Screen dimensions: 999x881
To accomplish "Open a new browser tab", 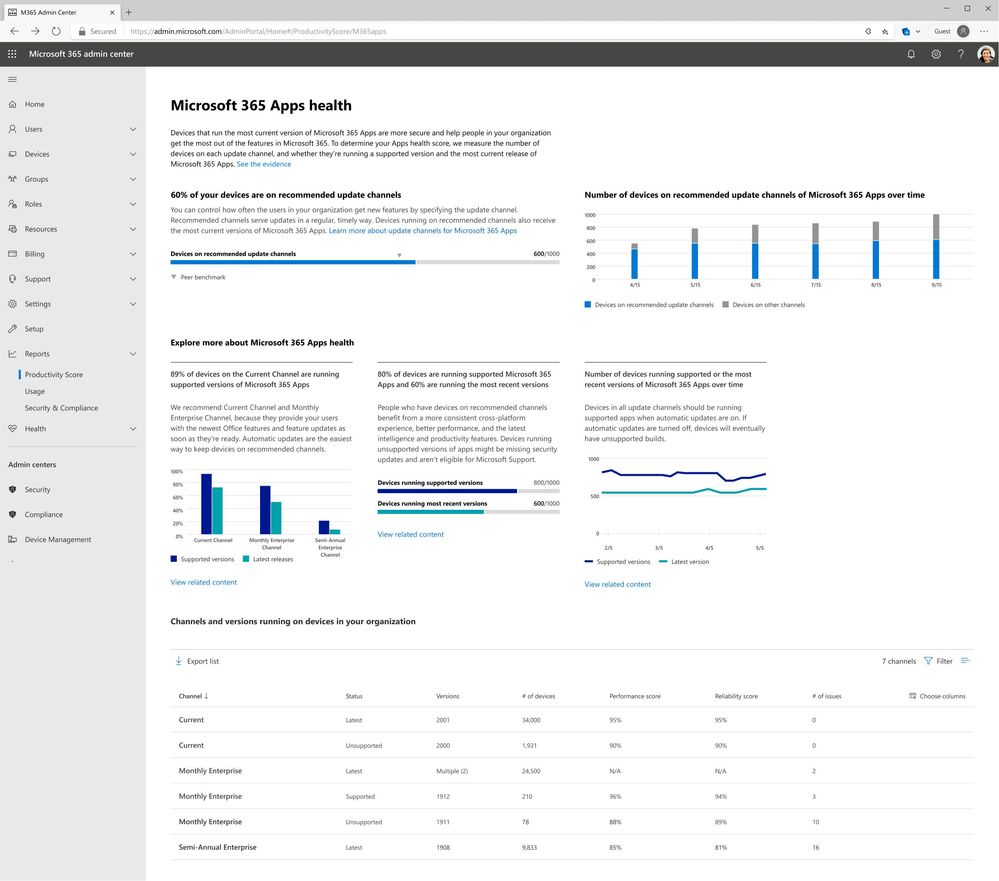I will click(129, 12).
